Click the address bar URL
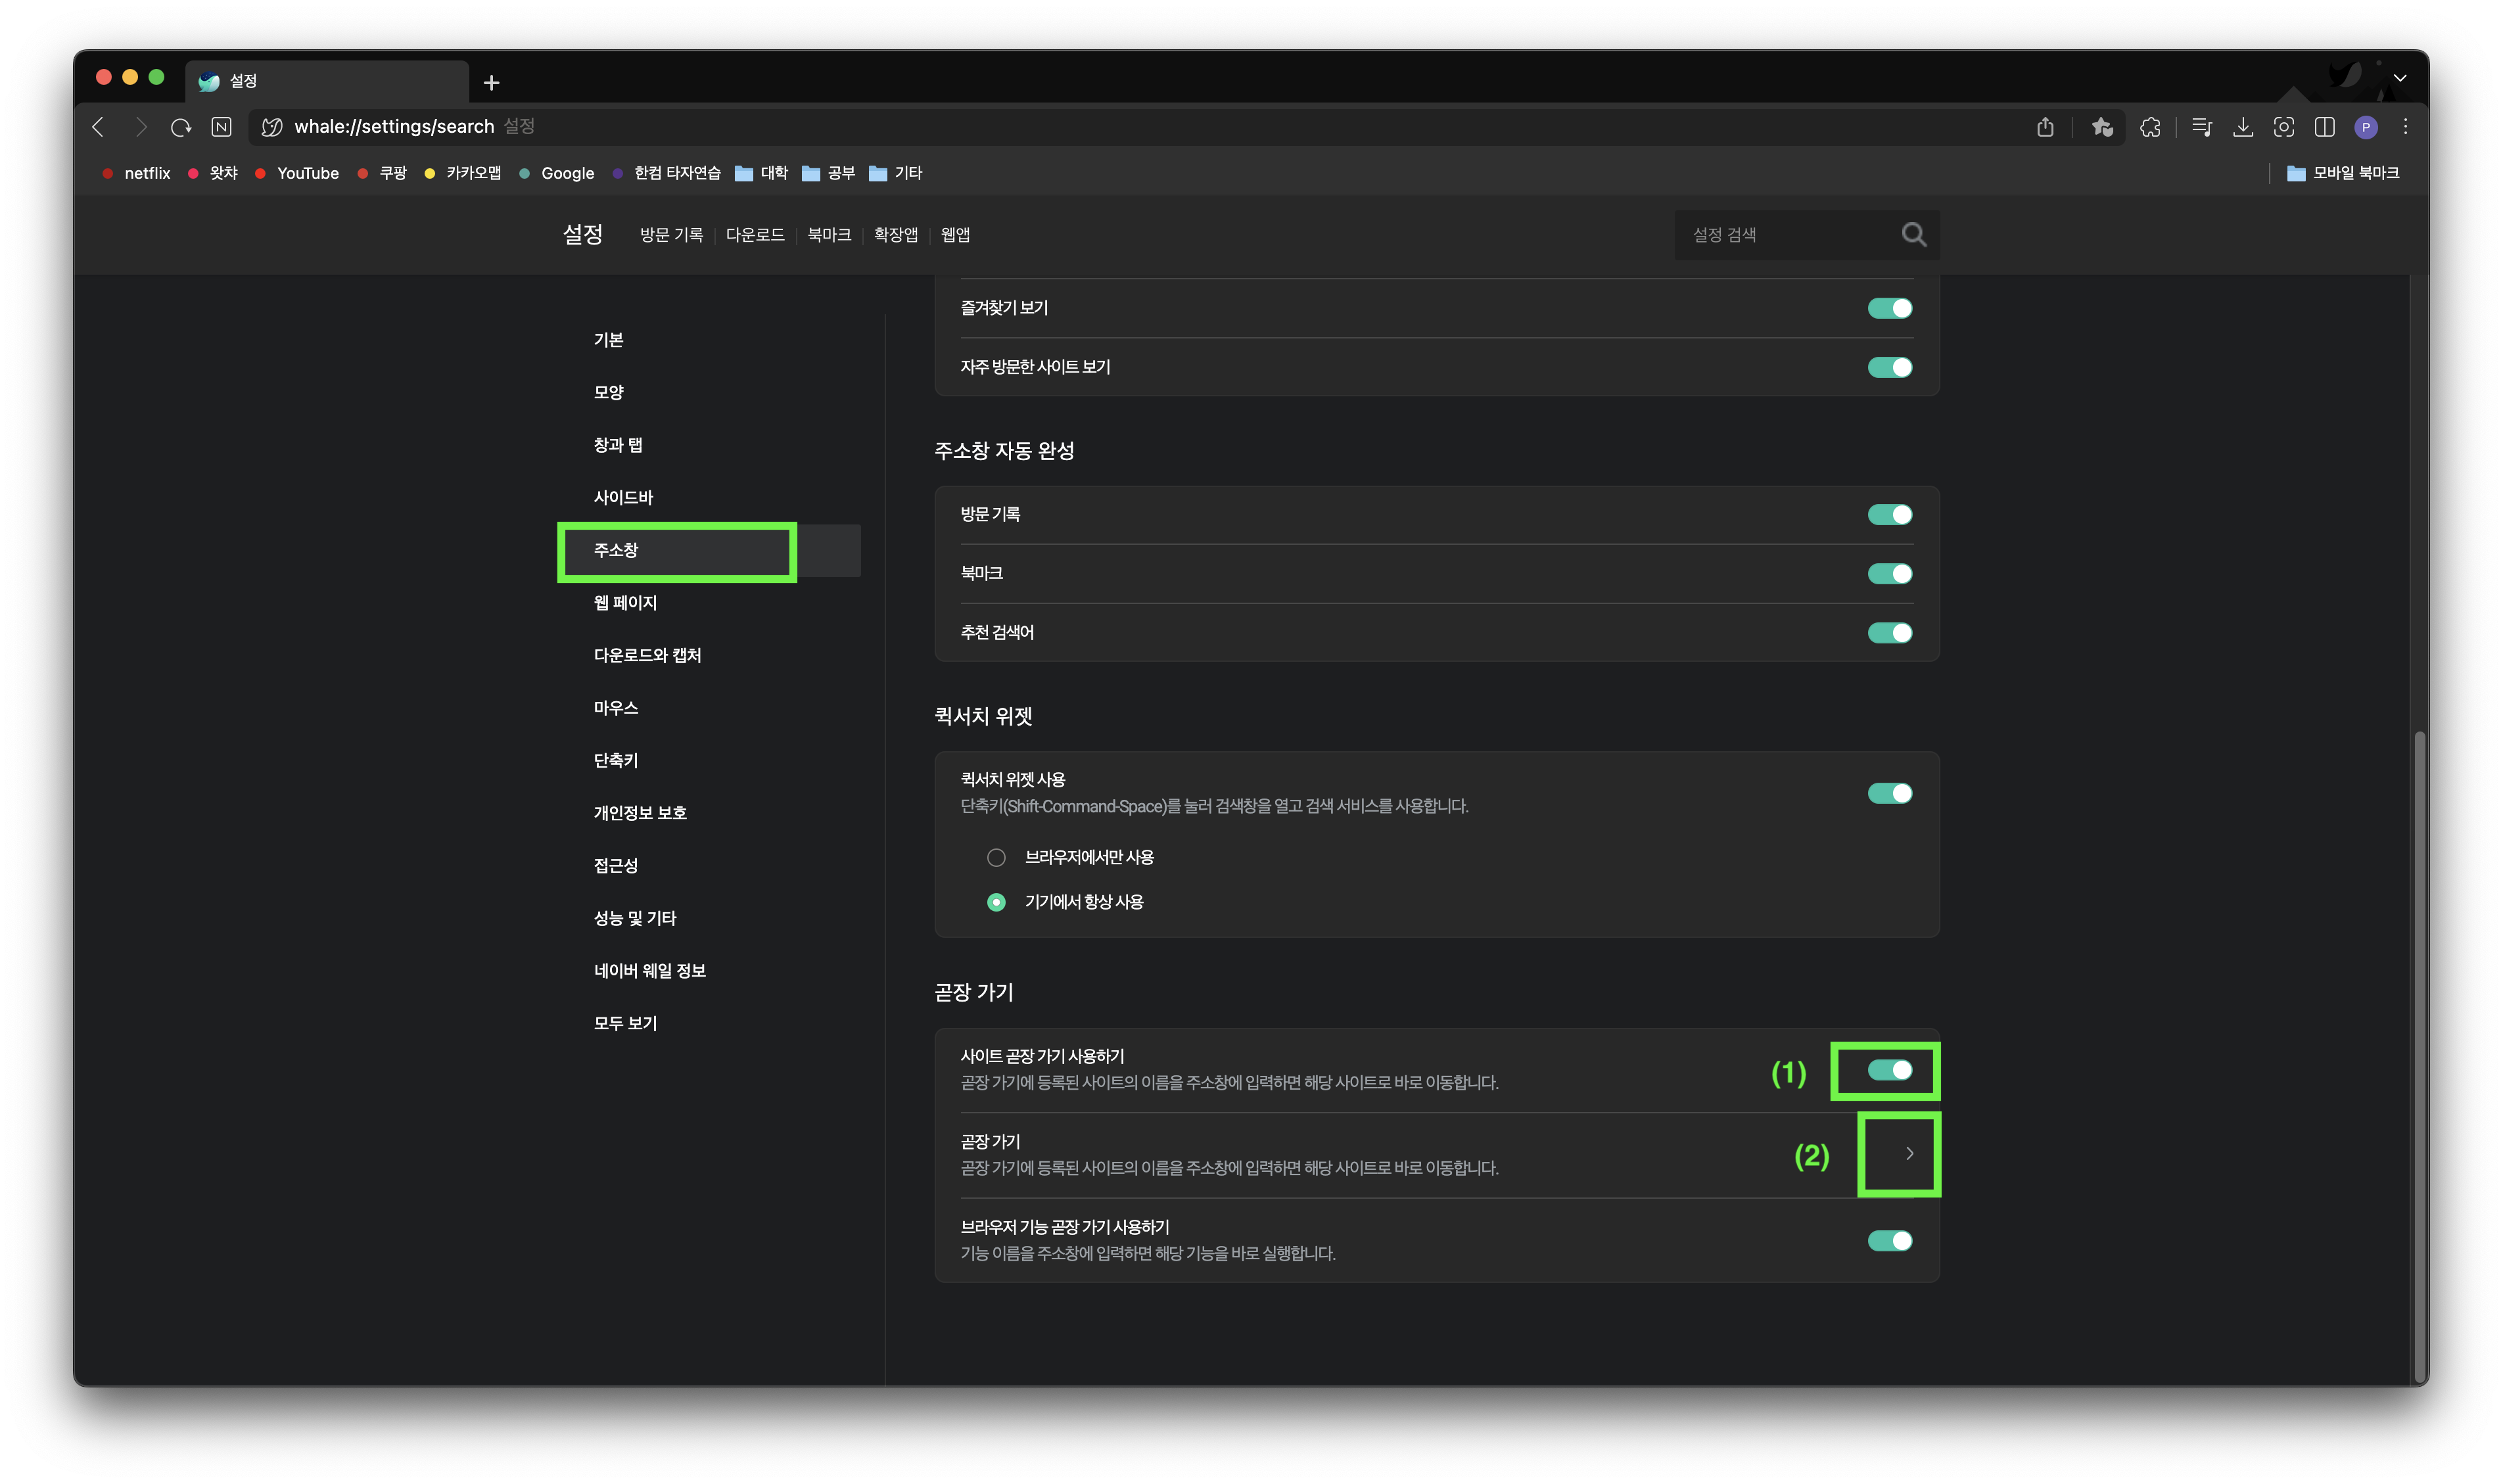Viewport: 2503px width, 1484px height. click(393, 127)
